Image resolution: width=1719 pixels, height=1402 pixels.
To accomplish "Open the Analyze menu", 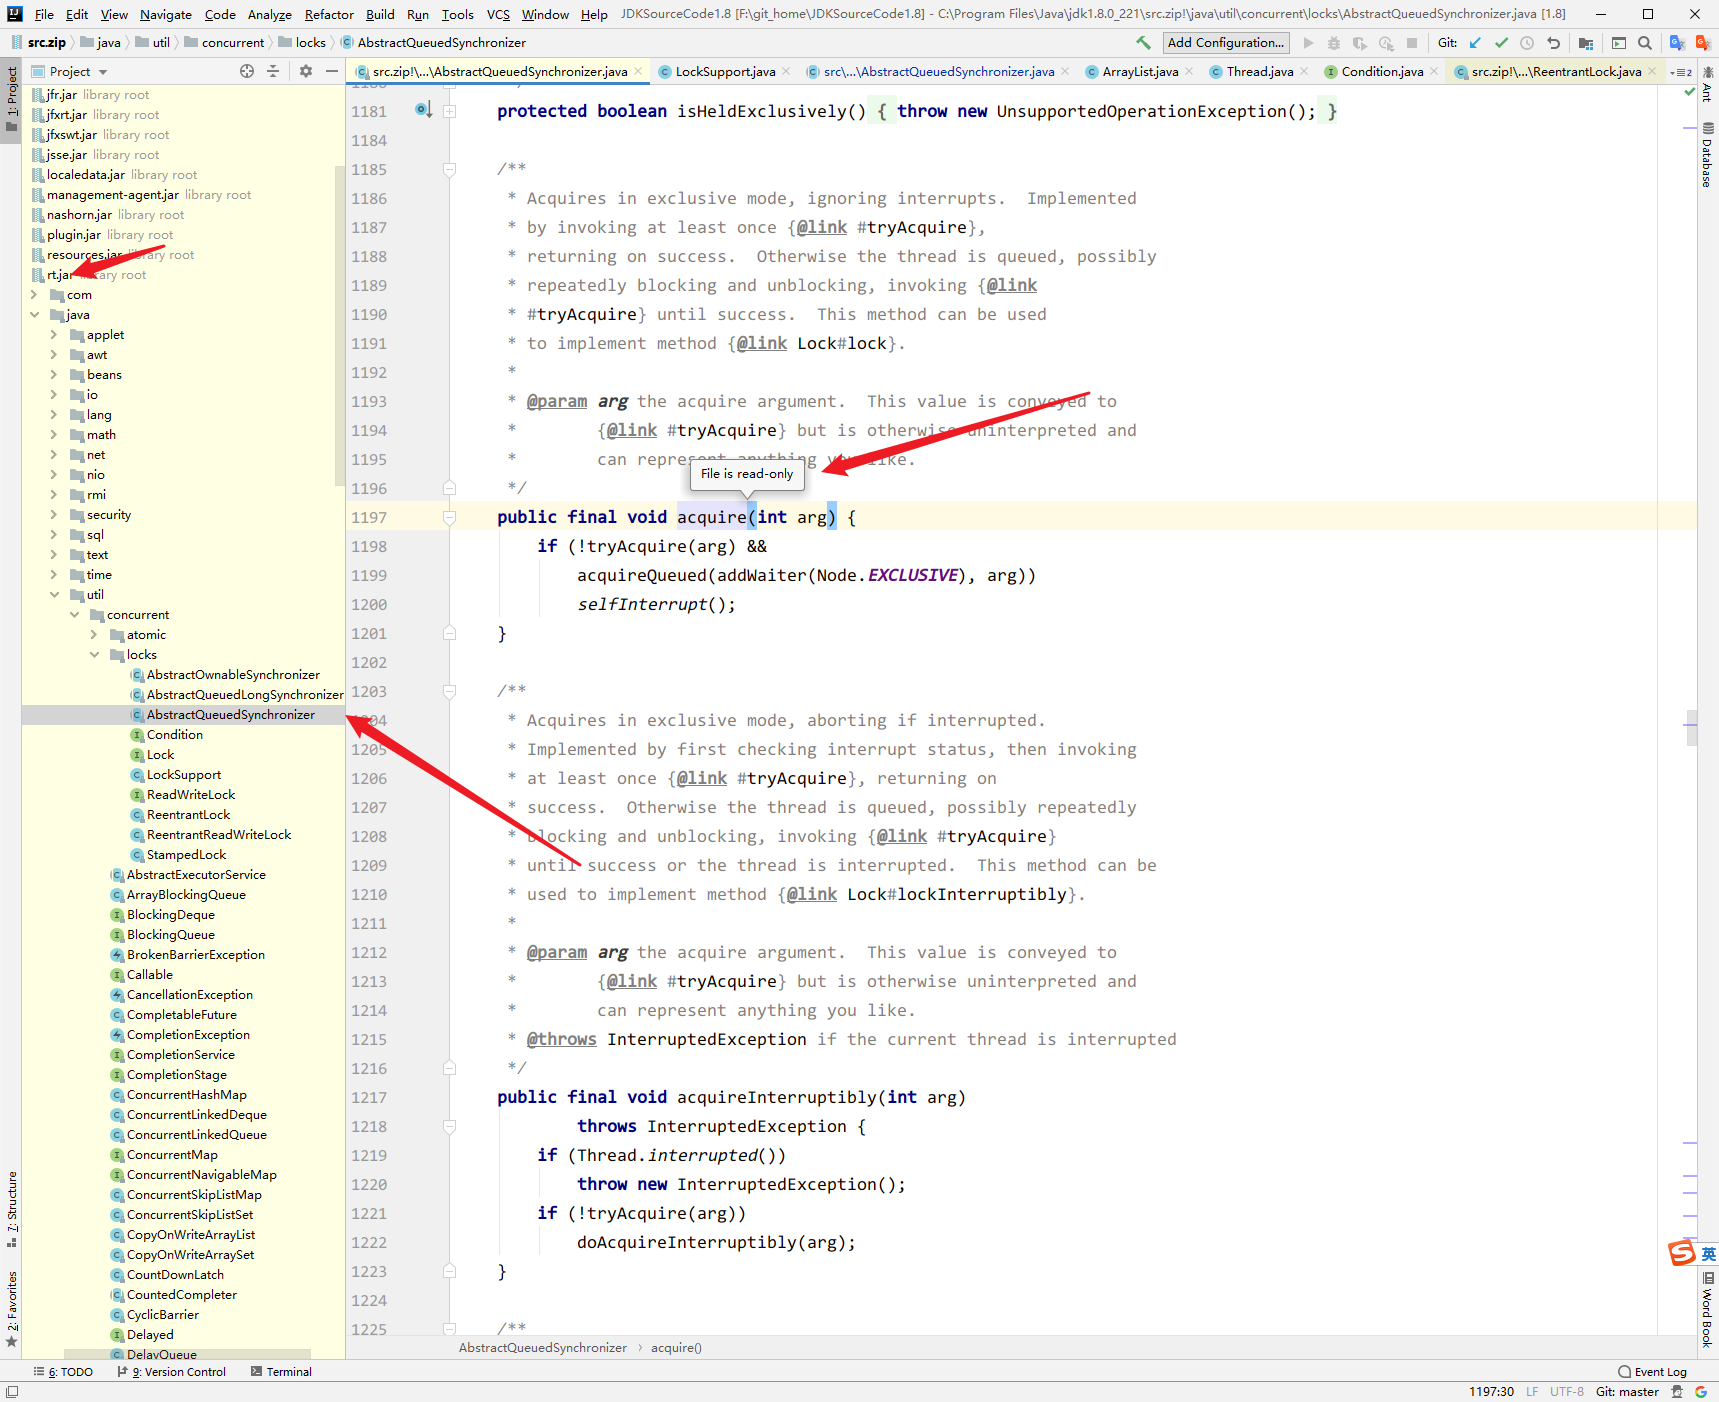I will click(x=270, y=14).
